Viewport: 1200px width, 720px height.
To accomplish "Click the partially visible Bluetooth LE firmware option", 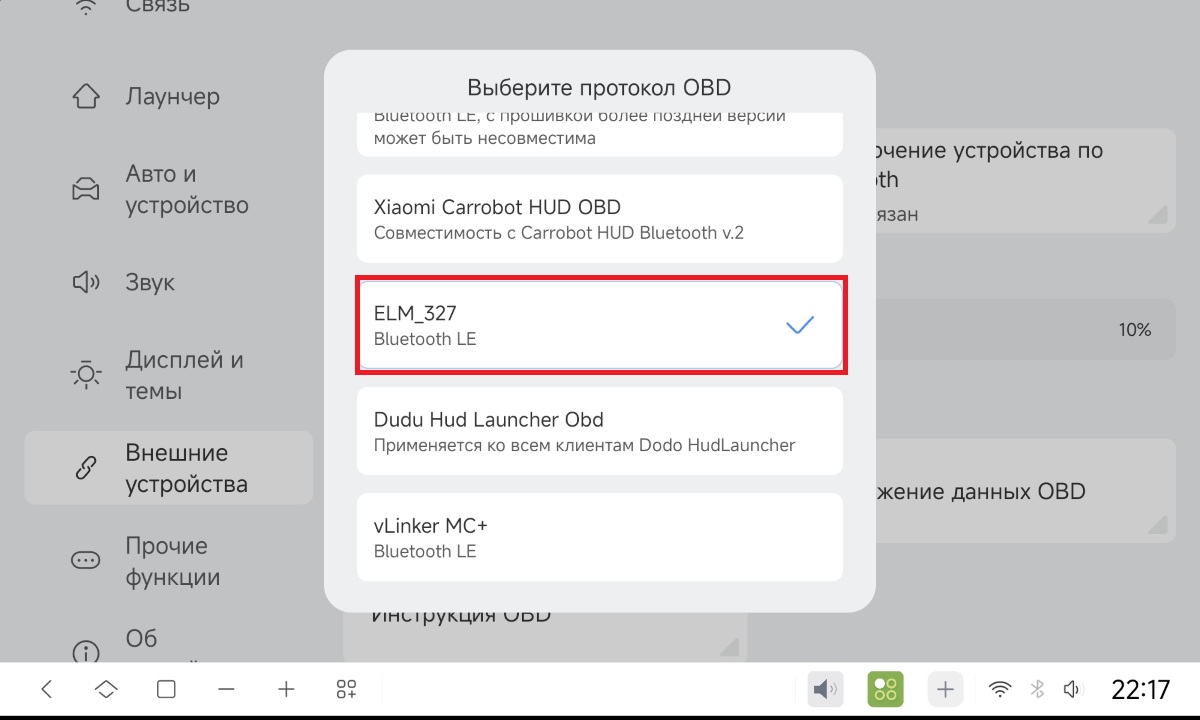I will 600,132.
